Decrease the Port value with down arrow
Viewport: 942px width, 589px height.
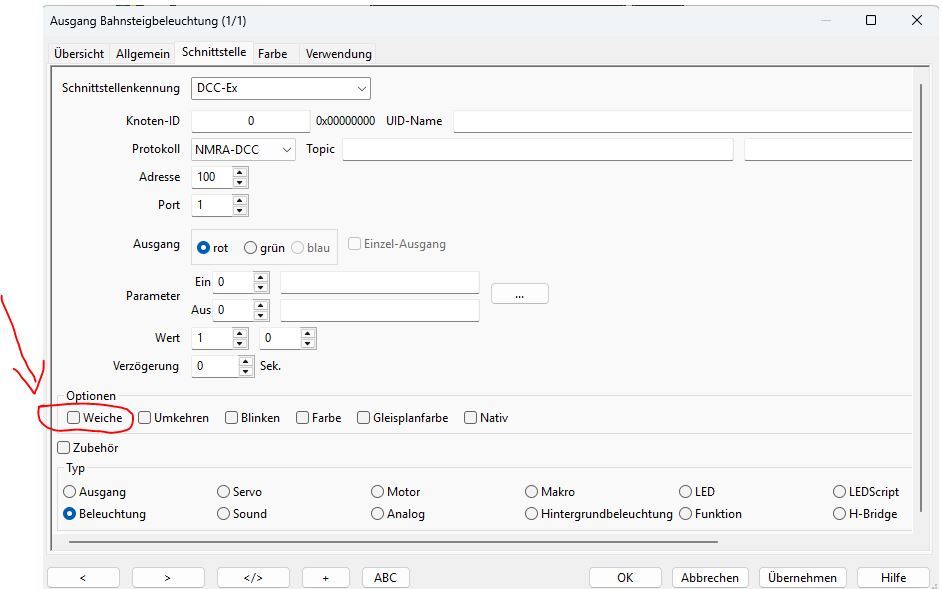(x=239, y=210)
